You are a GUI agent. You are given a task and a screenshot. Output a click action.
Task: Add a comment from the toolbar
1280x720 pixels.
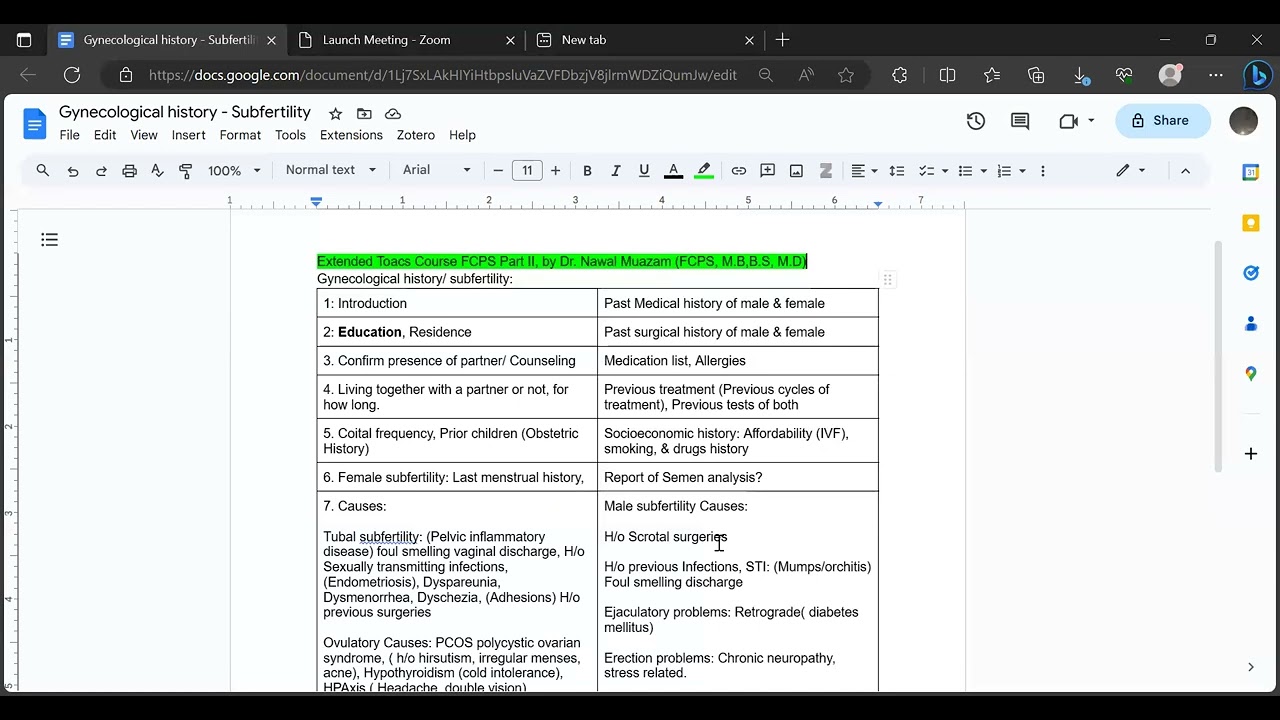768,171
